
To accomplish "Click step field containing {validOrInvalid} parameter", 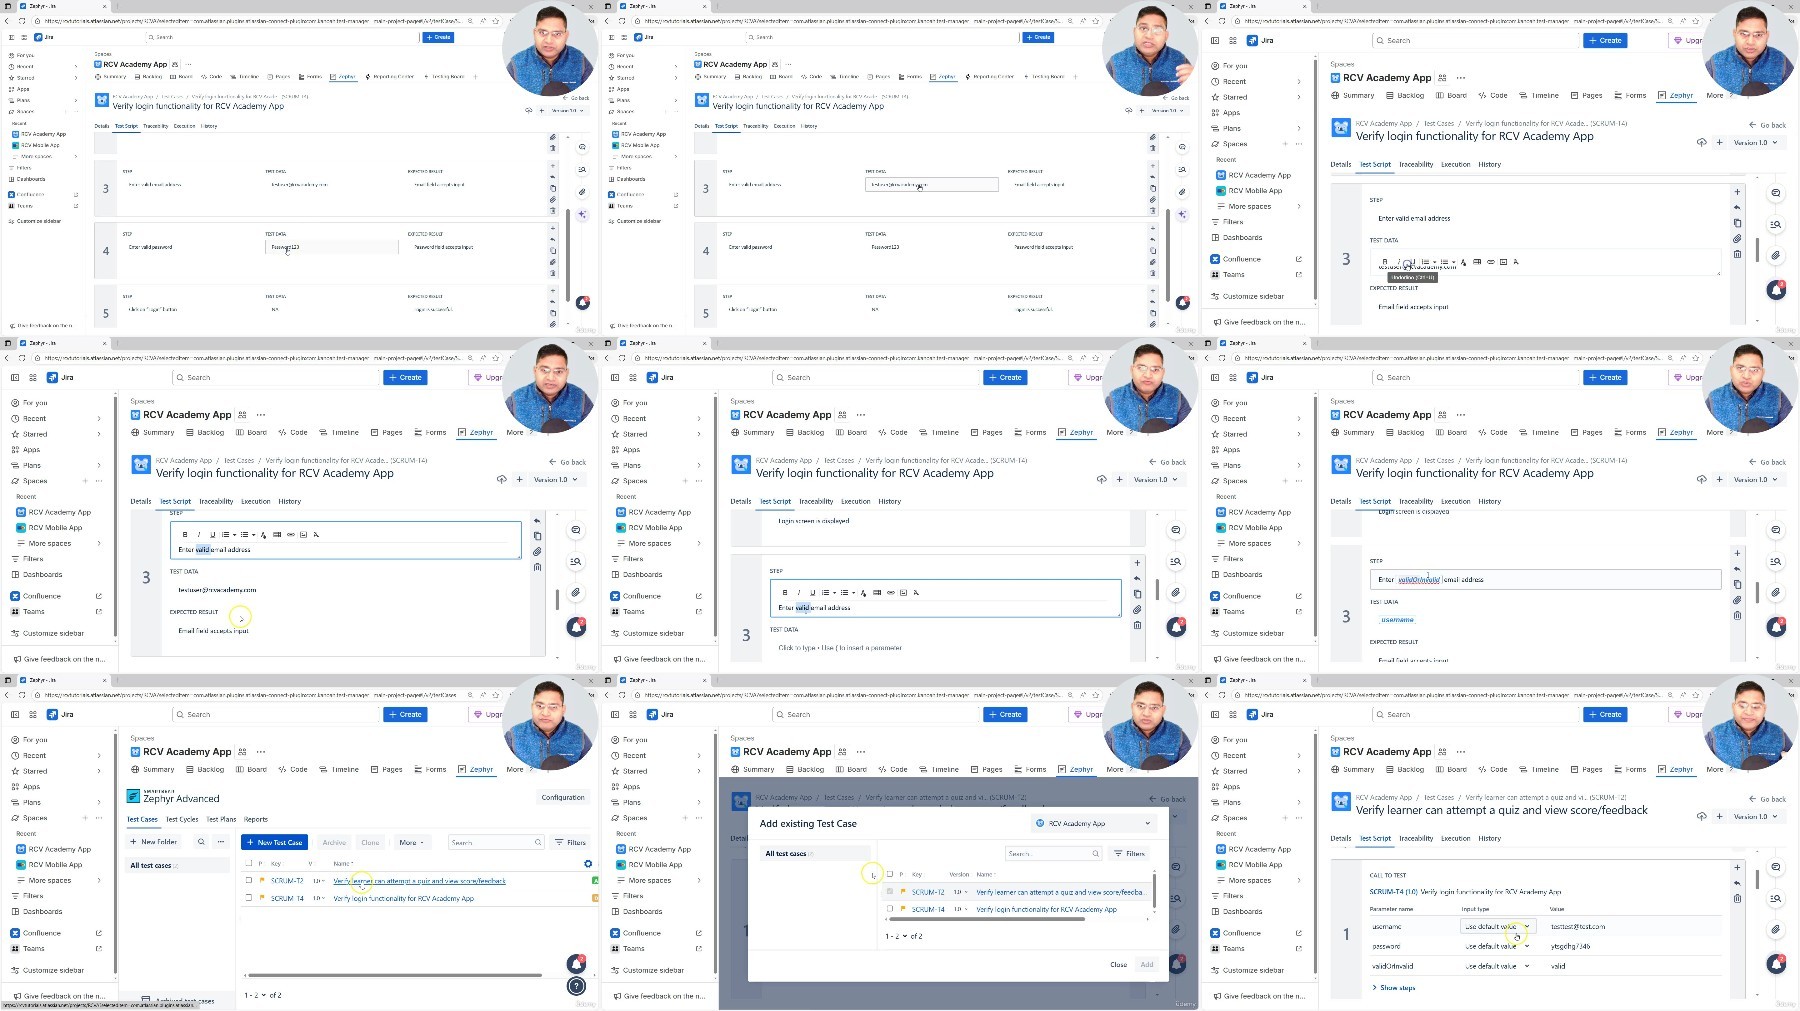I will pyautogui.click(x=1545, y=579).
